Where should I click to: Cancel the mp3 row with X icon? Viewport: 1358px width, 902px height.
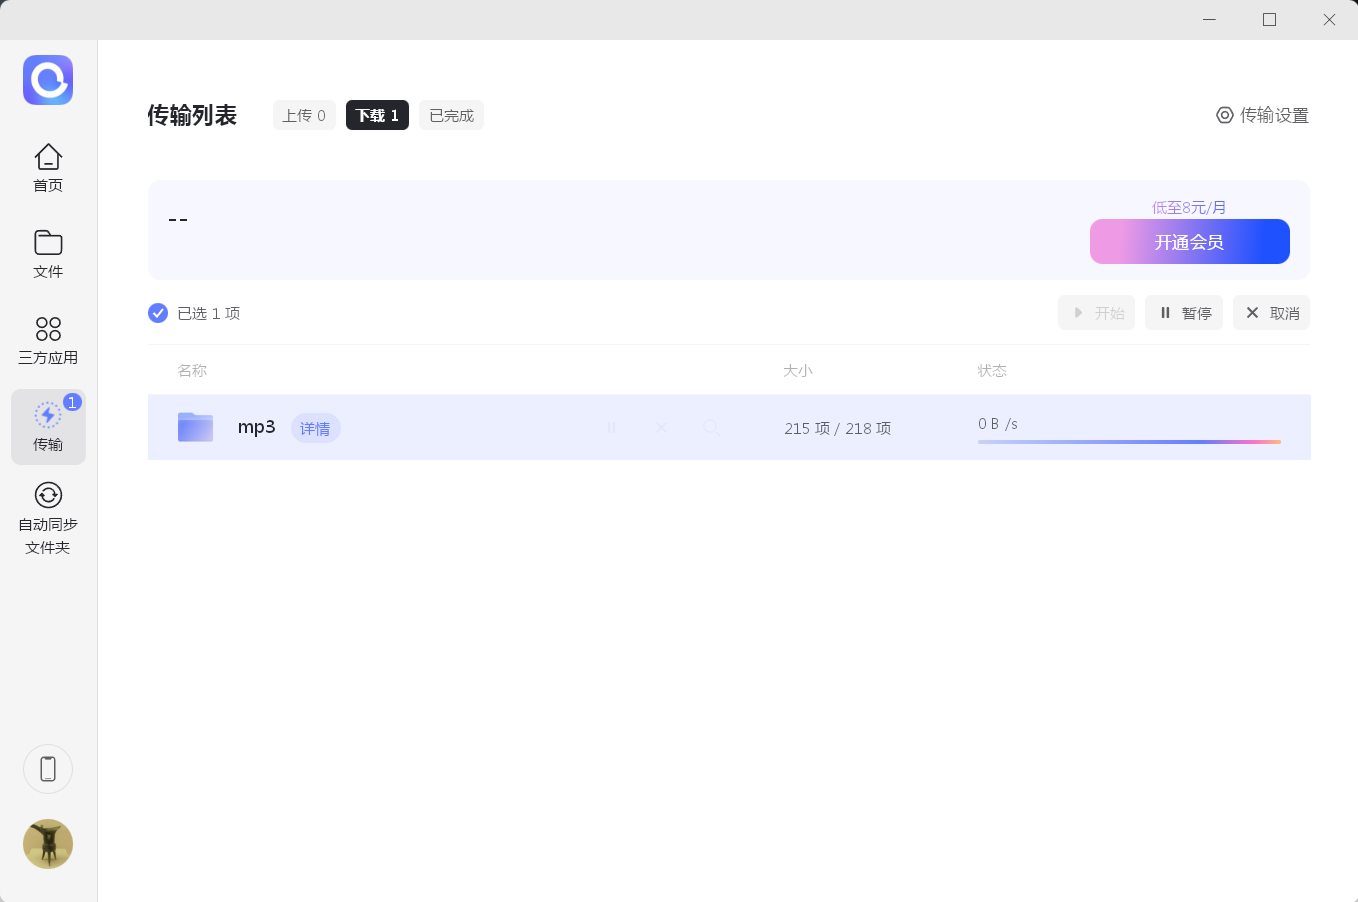(x=661, y=427)
